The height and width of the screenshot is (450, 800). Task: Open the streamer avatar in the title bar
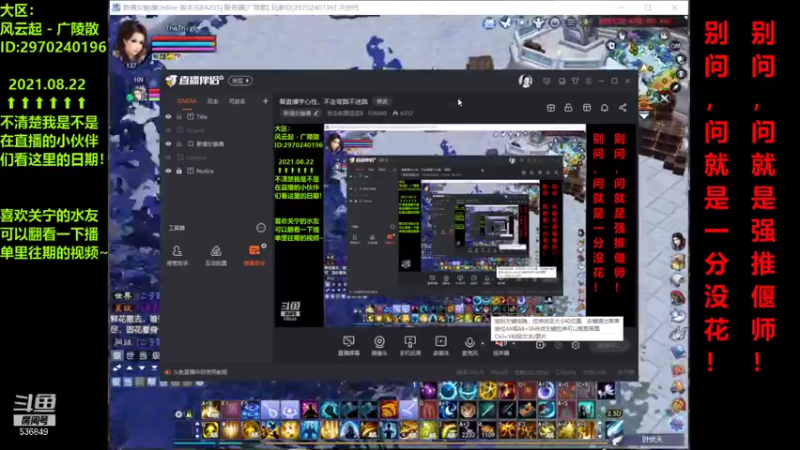[526, 81]
